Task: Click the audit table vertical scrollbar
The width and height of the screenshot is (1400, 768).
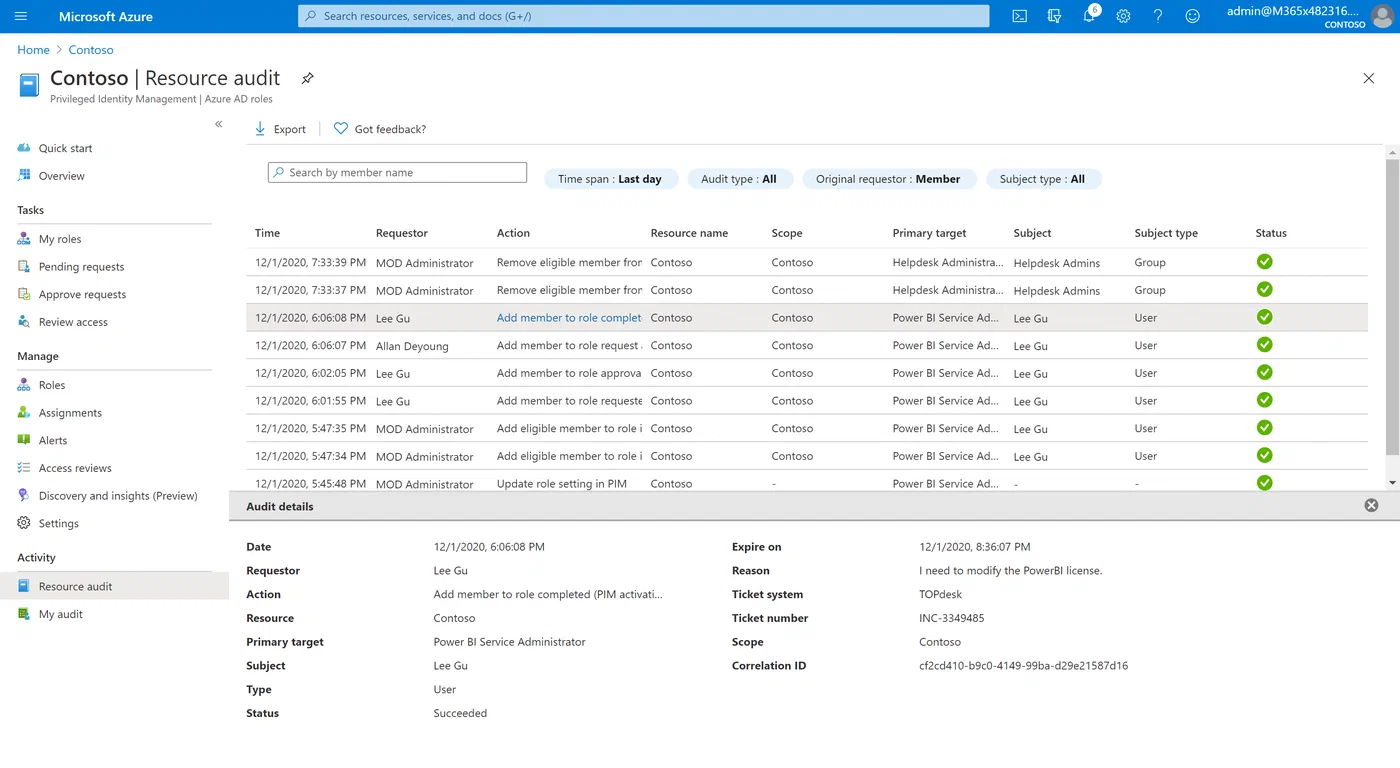Action: [1391, 305]
